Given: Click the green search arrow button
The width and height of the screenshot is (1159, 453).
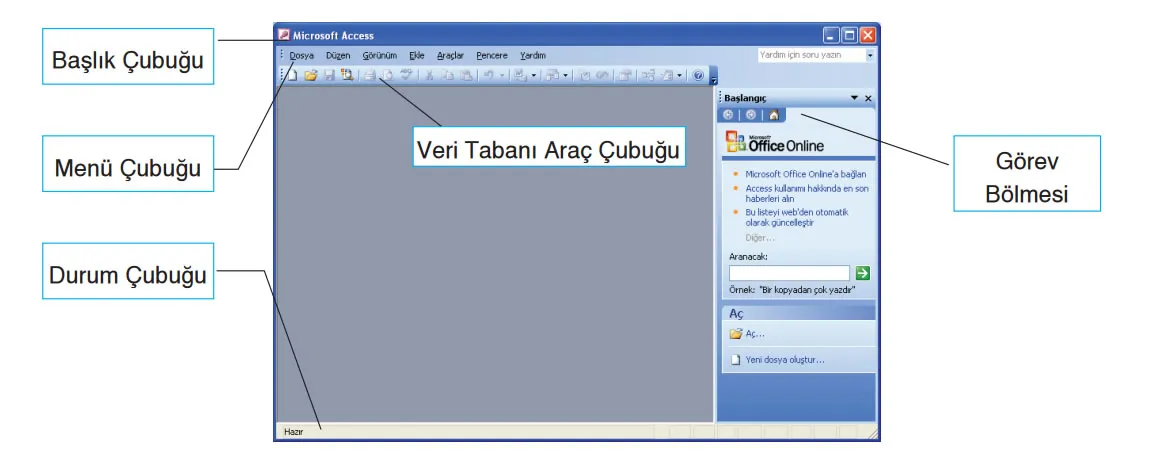Looking at the screenshot, I should coord(863,272).
